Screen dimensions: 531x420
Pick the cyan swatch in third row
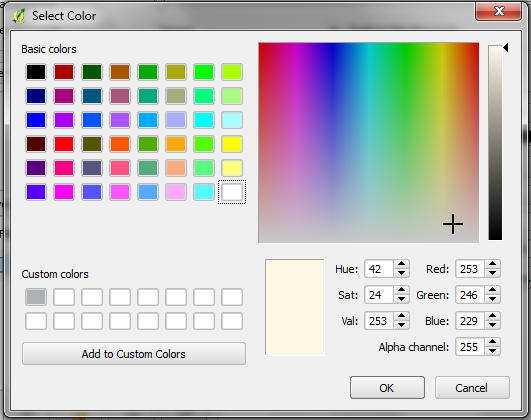click(204, 120)
